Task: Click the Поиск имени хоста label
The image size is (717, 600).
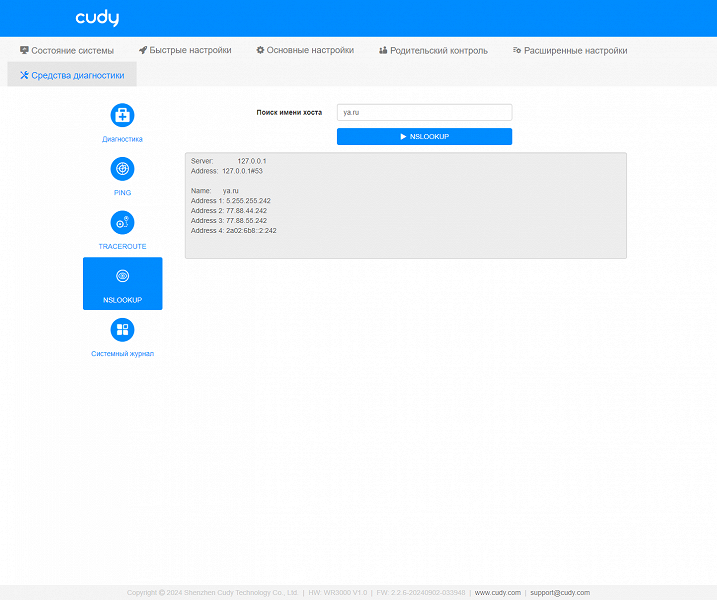Action: tap(289, 112)
